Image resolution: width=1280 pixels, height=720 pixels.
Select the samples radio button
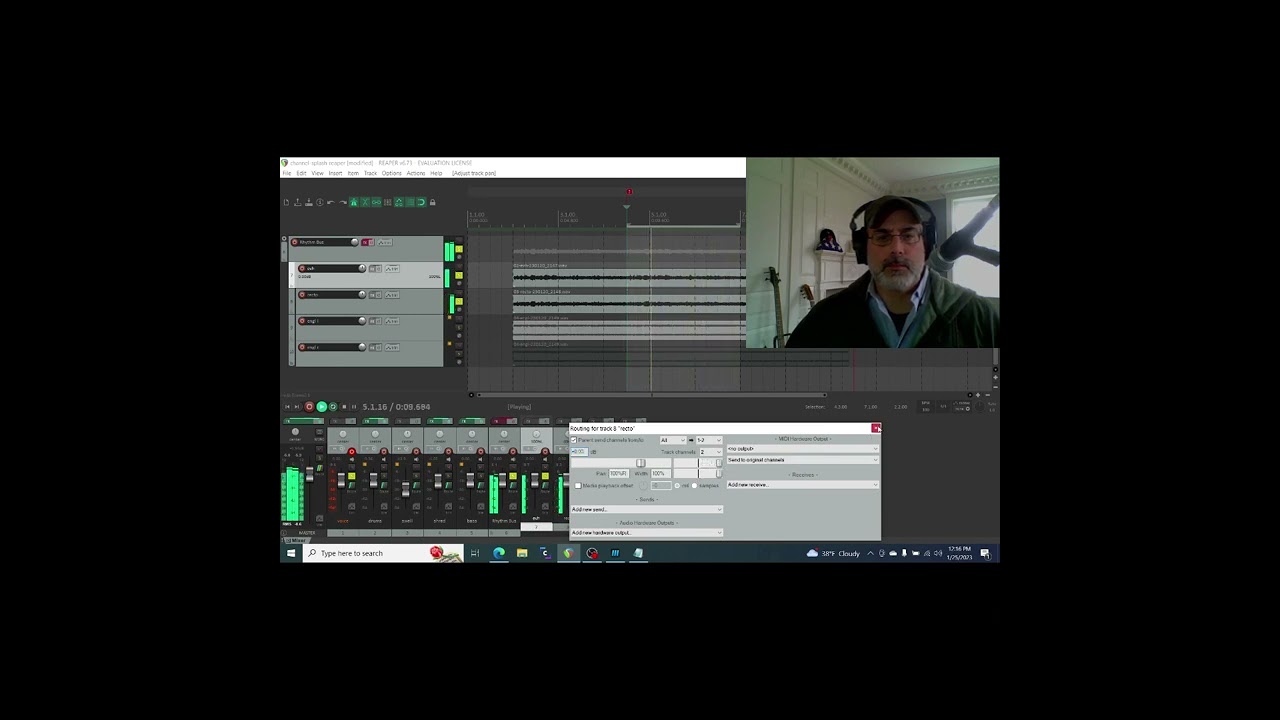[x=694, y=486]
